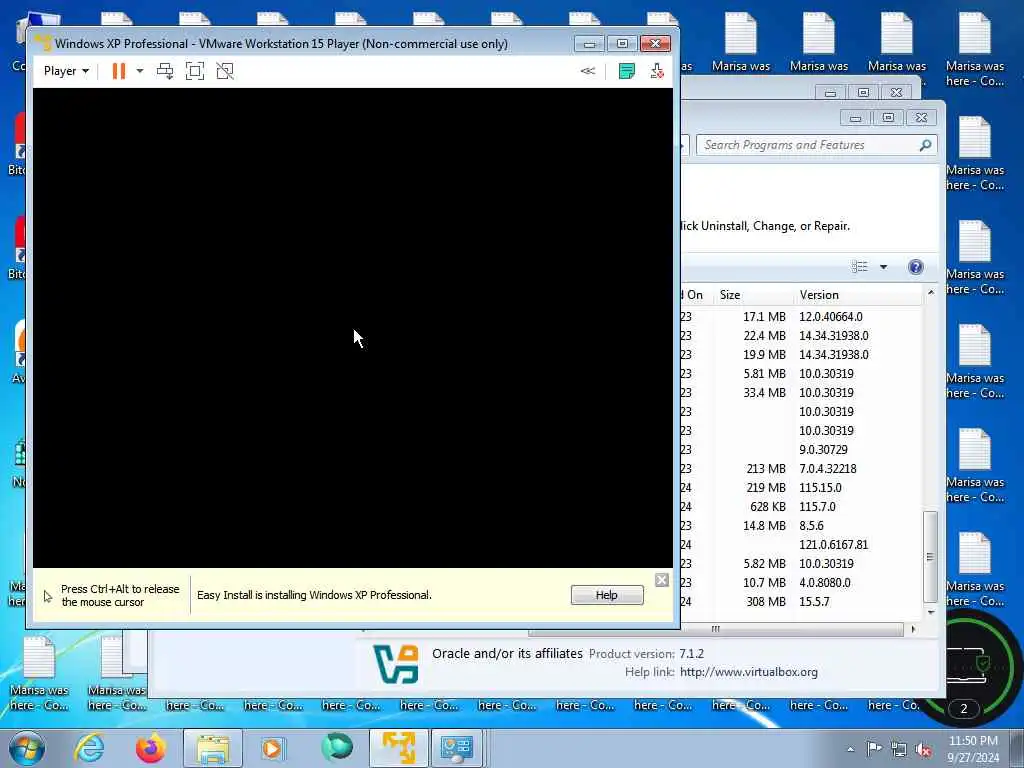This screenshot has height=768, width=1024.
Task: Dismiss the Easy Install notification bar
Action: 662,580
